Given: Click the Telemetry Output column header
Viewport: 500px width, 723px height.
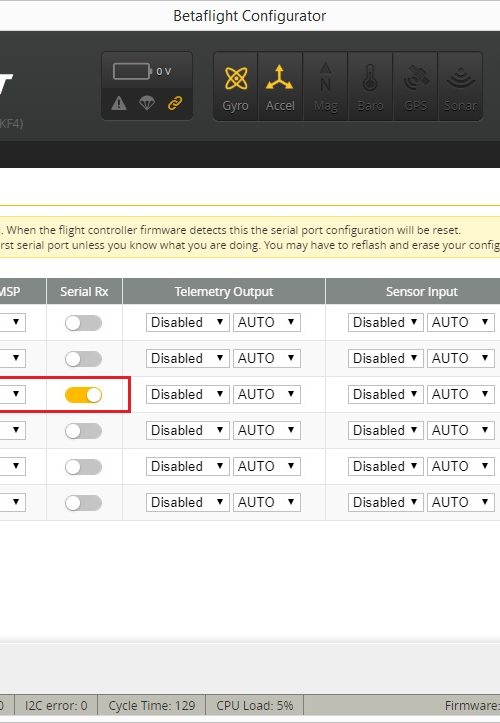Looking at the screenshot, I should (224, 291).
